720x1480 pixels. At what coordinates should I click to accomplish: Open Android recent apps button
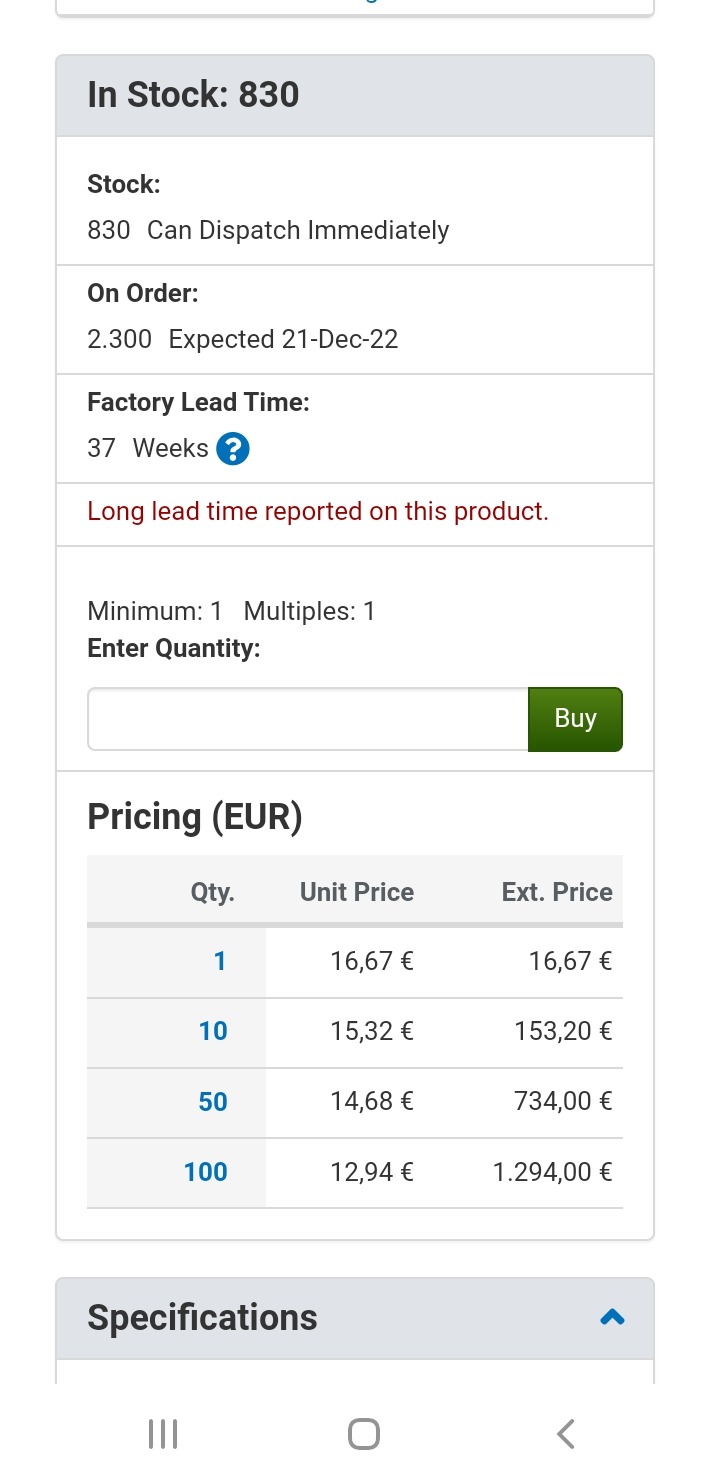pyautogui.click(x=163, y=1434)
